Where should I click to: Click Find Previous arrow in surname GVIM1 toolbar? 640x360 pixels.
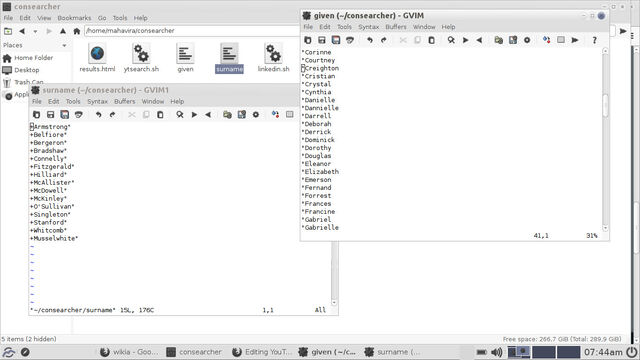point(208,115)
